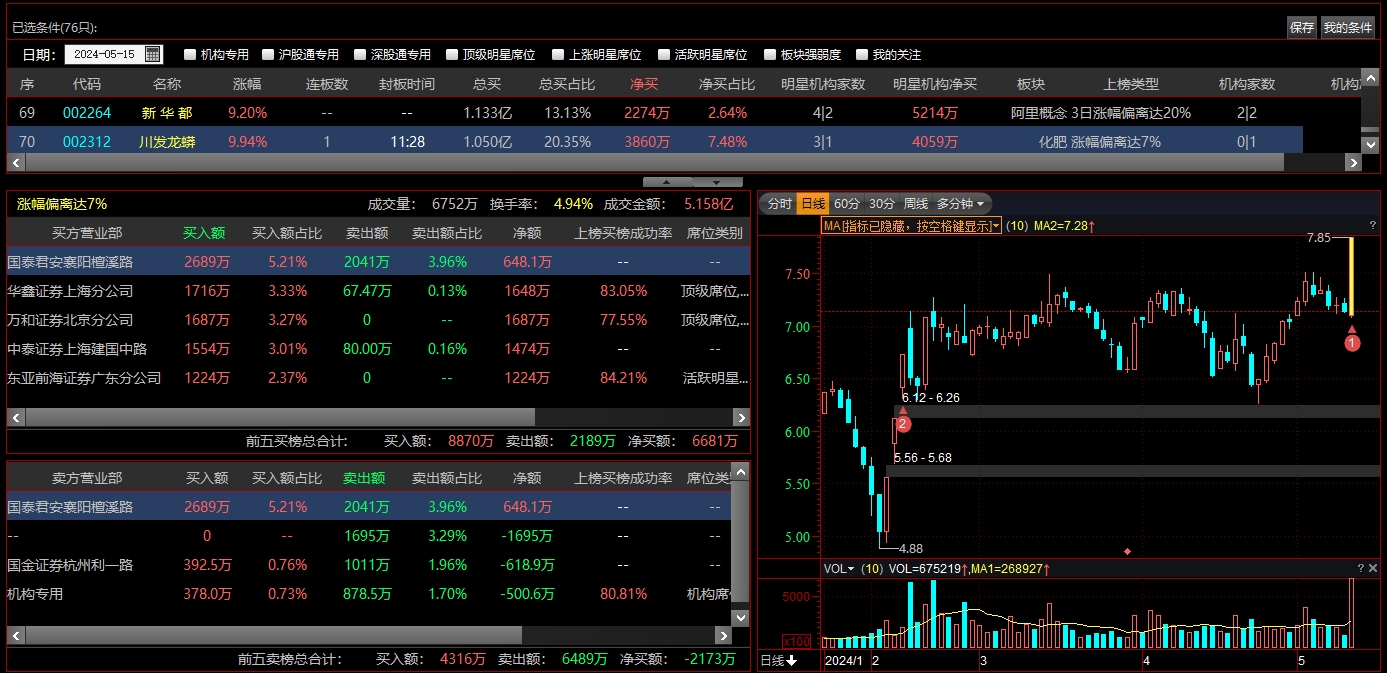Select buyer row 华鑫证券上海分公司

(x=378, y=291)
